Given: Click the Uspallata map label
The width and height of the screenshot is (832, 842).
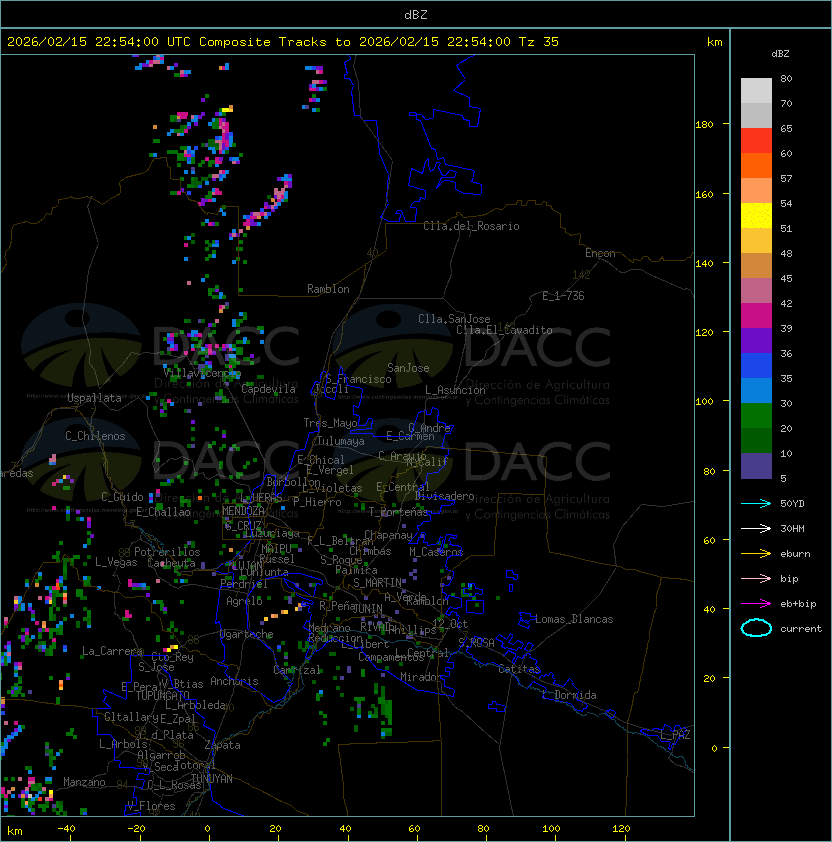Looking at the screenshot, I should (94, 398).
